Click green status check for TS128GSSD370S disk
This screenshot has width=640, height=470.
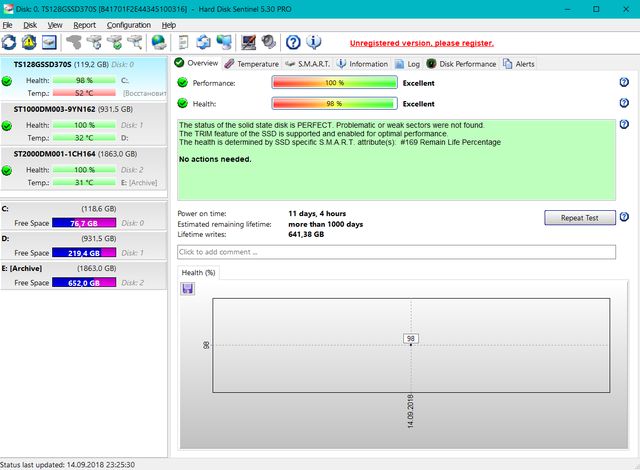(x=7, y=81)
